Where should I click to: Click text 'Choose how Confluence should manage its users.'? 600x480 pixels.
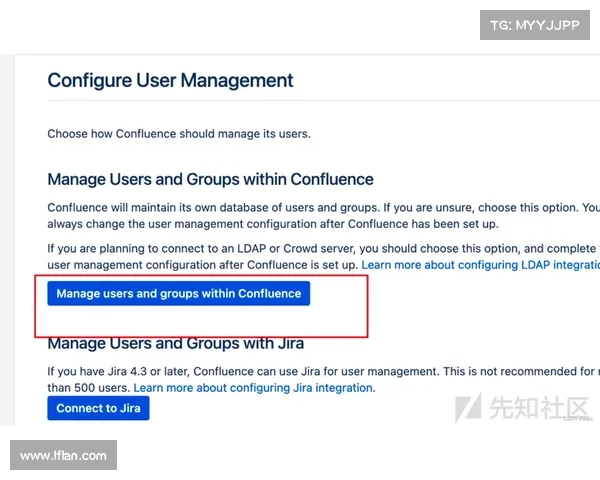click(x=179, y=134)
